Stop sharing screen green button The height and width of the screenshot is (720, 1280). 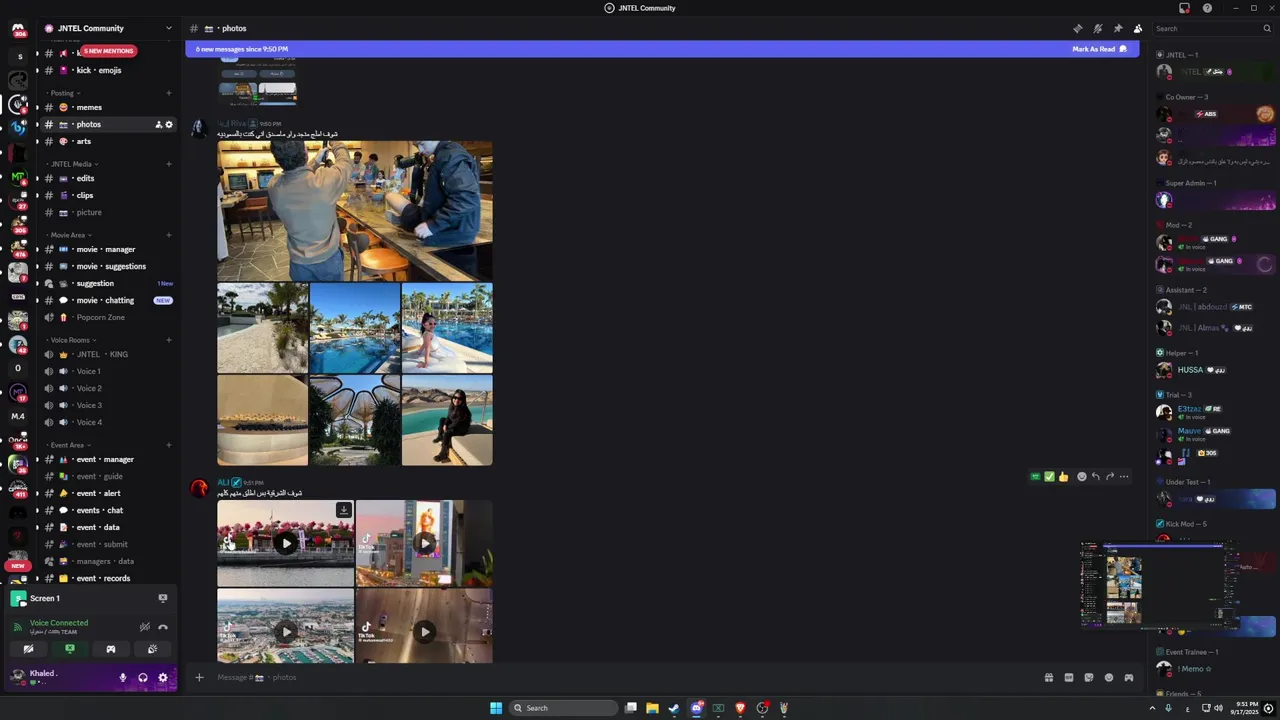coord(70,649)
